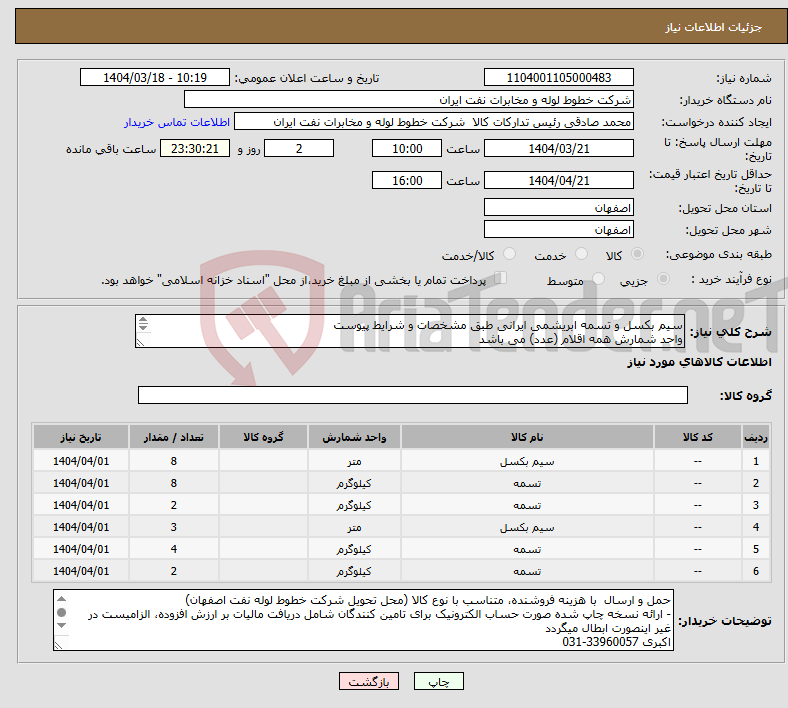Click the ردیف column header
Viewport: 788px width, 708px height.
[755, 437]
